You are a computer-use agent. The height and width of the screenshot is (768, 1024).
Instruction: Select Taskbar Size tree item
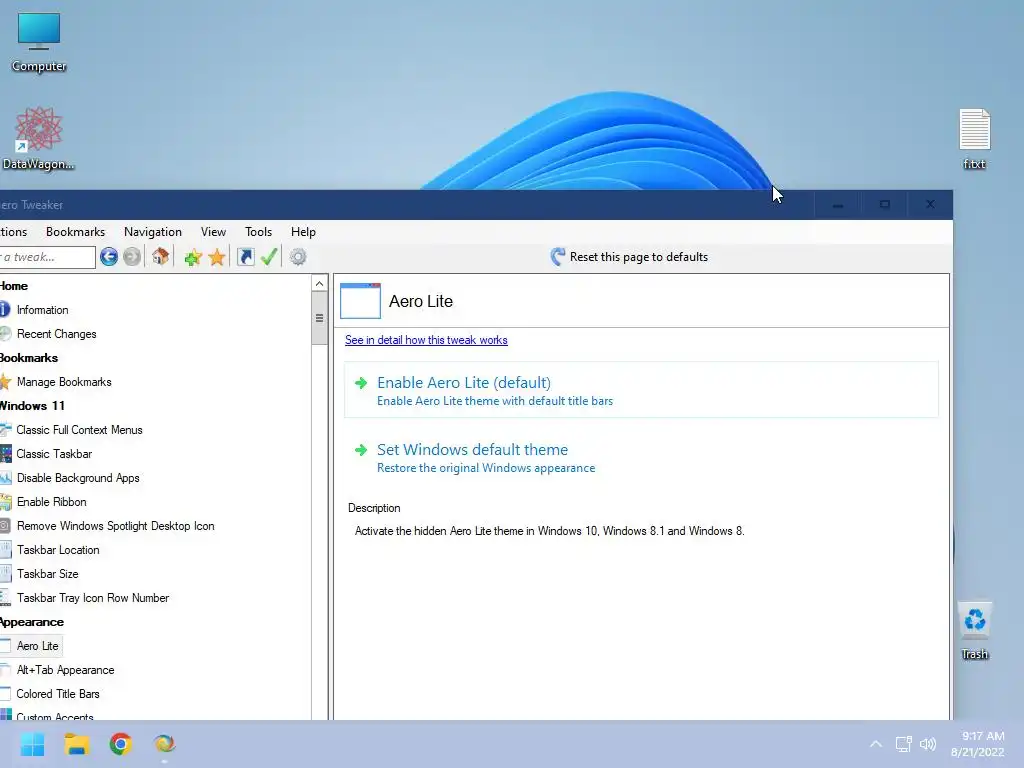[48, 574]
